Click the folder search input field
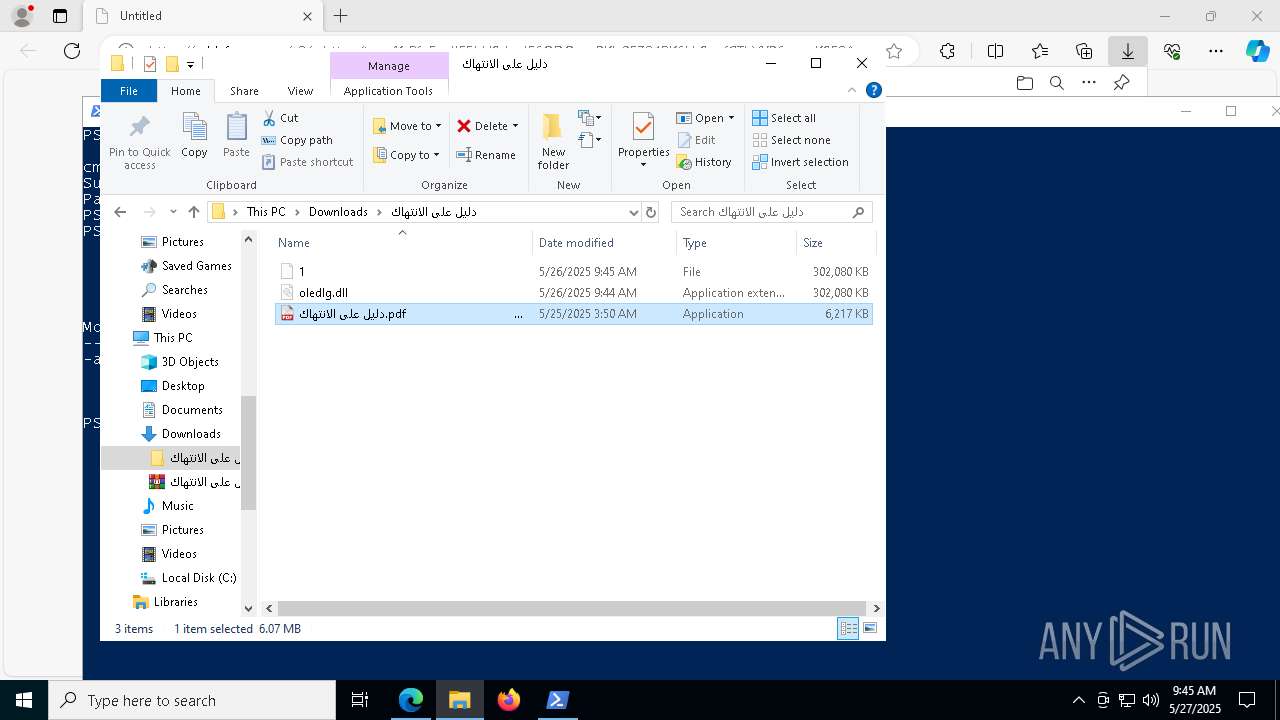The height and width of the screenshot is (720, 1280). tap(771, 212)
